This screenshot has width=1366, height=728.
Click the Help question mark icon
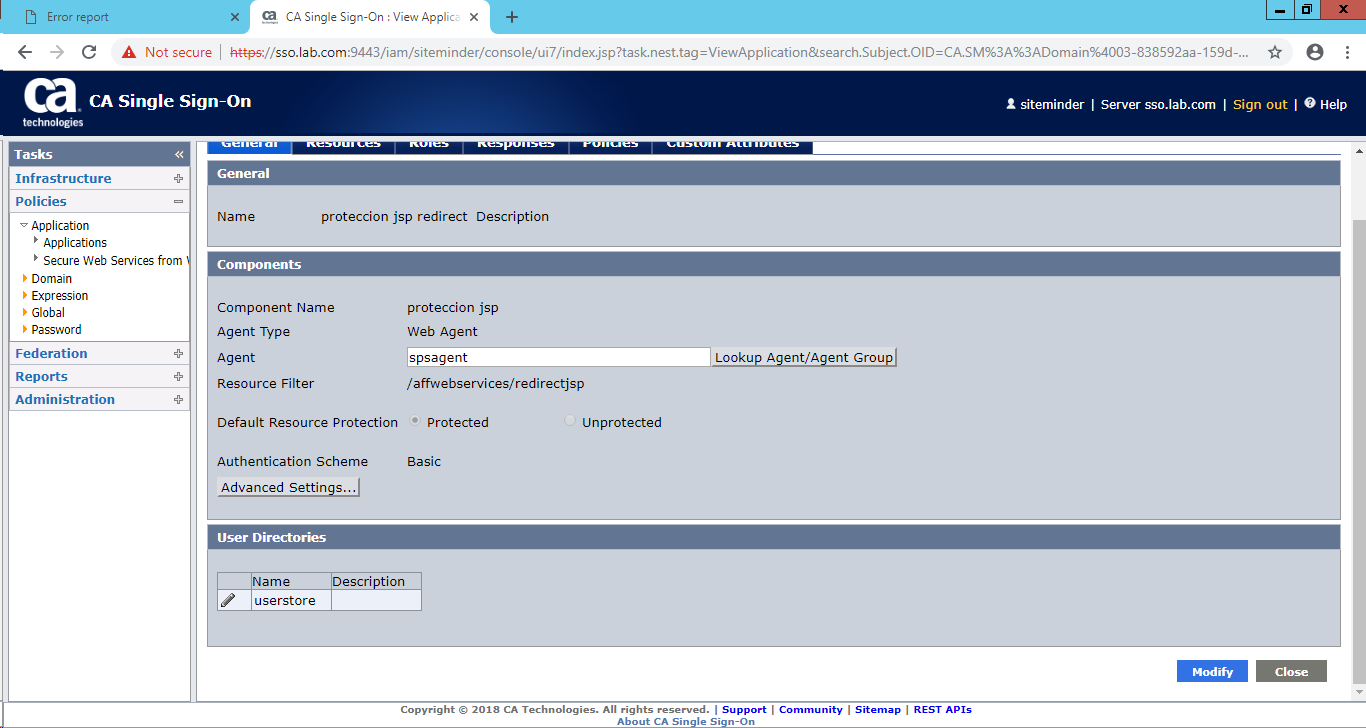[1309, 103]
